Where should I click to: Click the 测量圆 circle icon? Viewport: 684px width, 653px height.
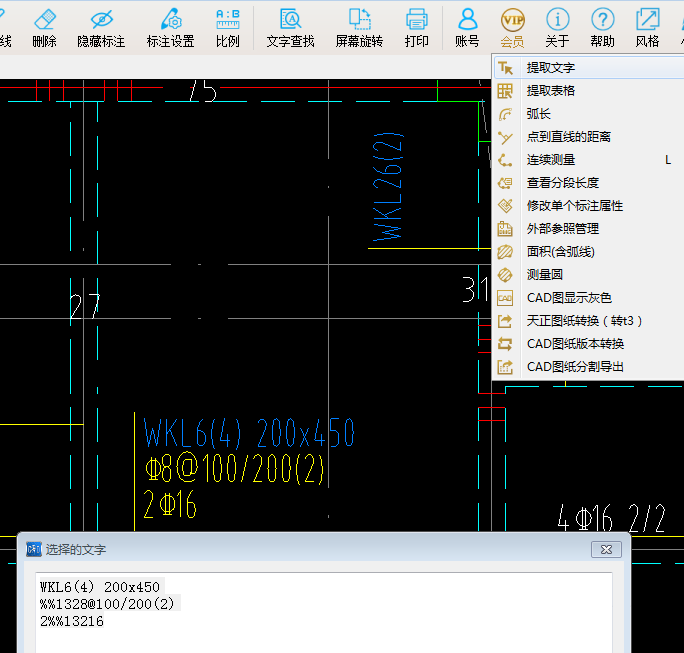tap(505, 275)
